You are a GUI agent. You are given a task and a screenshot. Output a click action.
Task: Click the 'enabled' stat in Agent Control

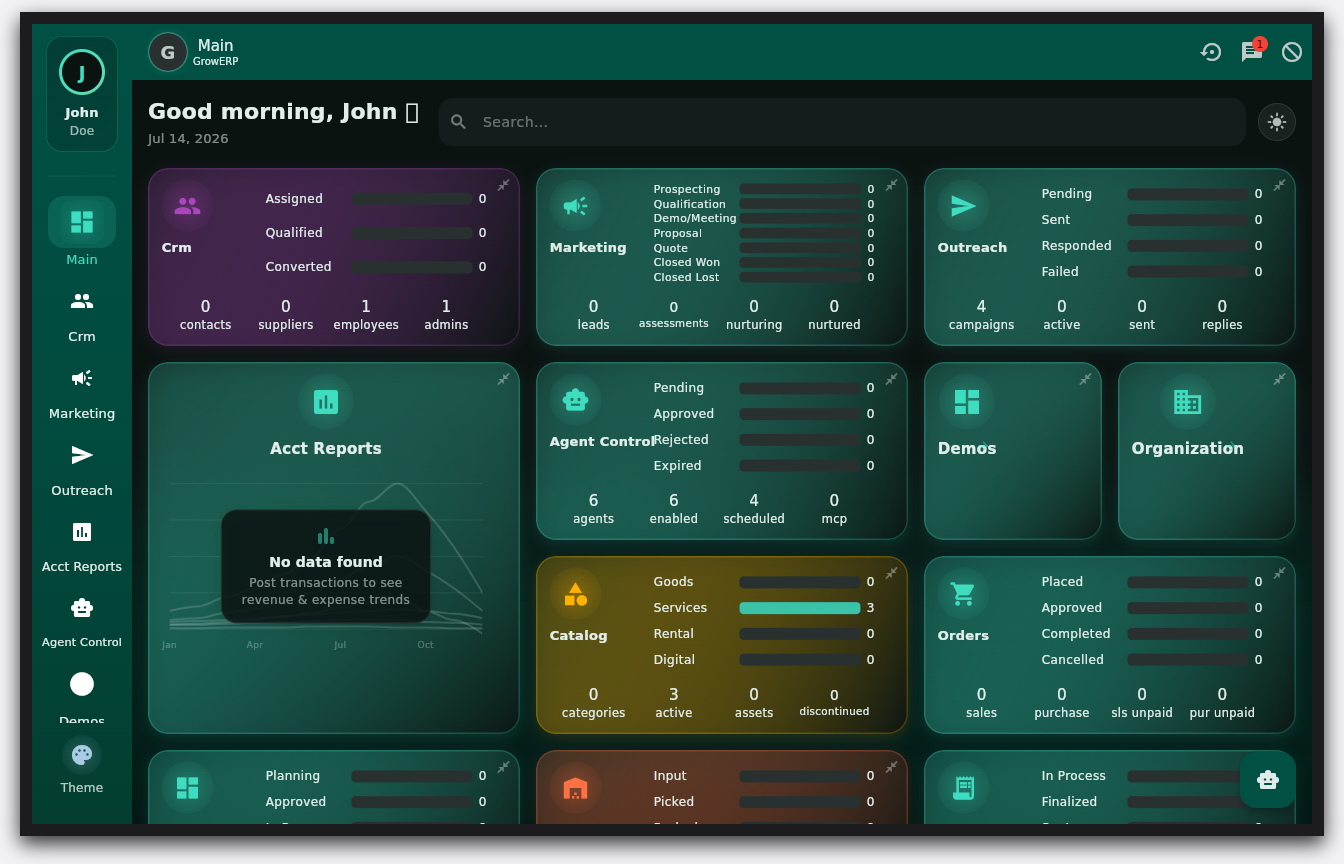(674, 509)
